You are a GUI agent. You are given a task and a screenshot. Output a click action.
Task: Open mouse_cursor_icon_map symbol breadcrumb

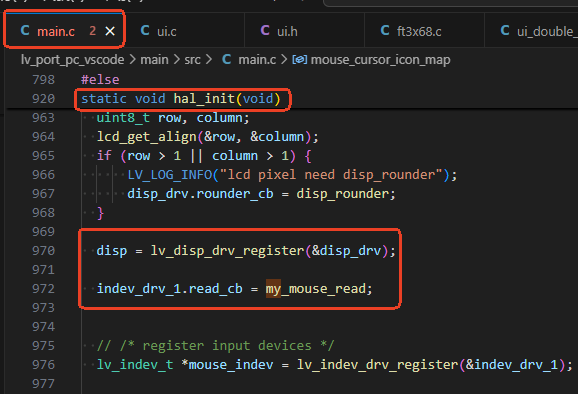coord(380,60)
